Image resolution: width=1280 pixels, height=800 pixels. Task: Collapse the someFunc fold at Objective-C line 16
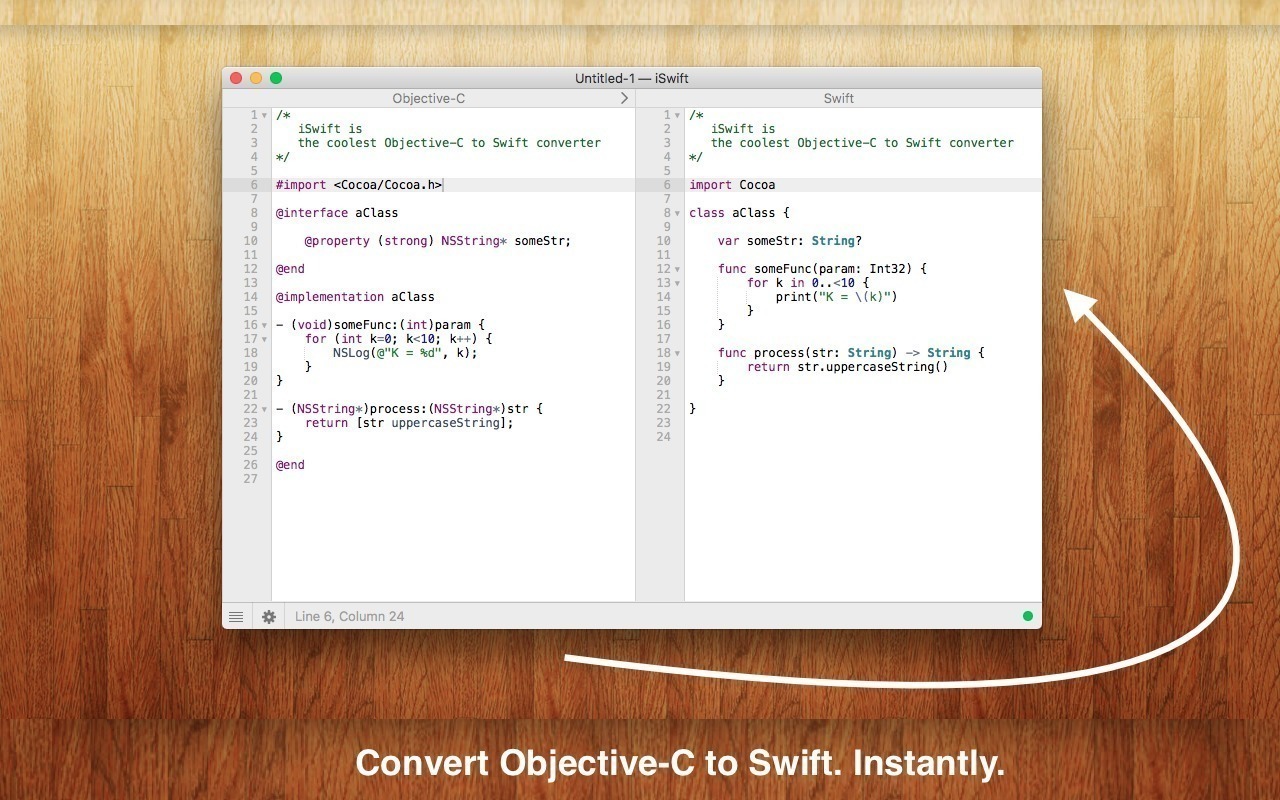tap(264, 326)
